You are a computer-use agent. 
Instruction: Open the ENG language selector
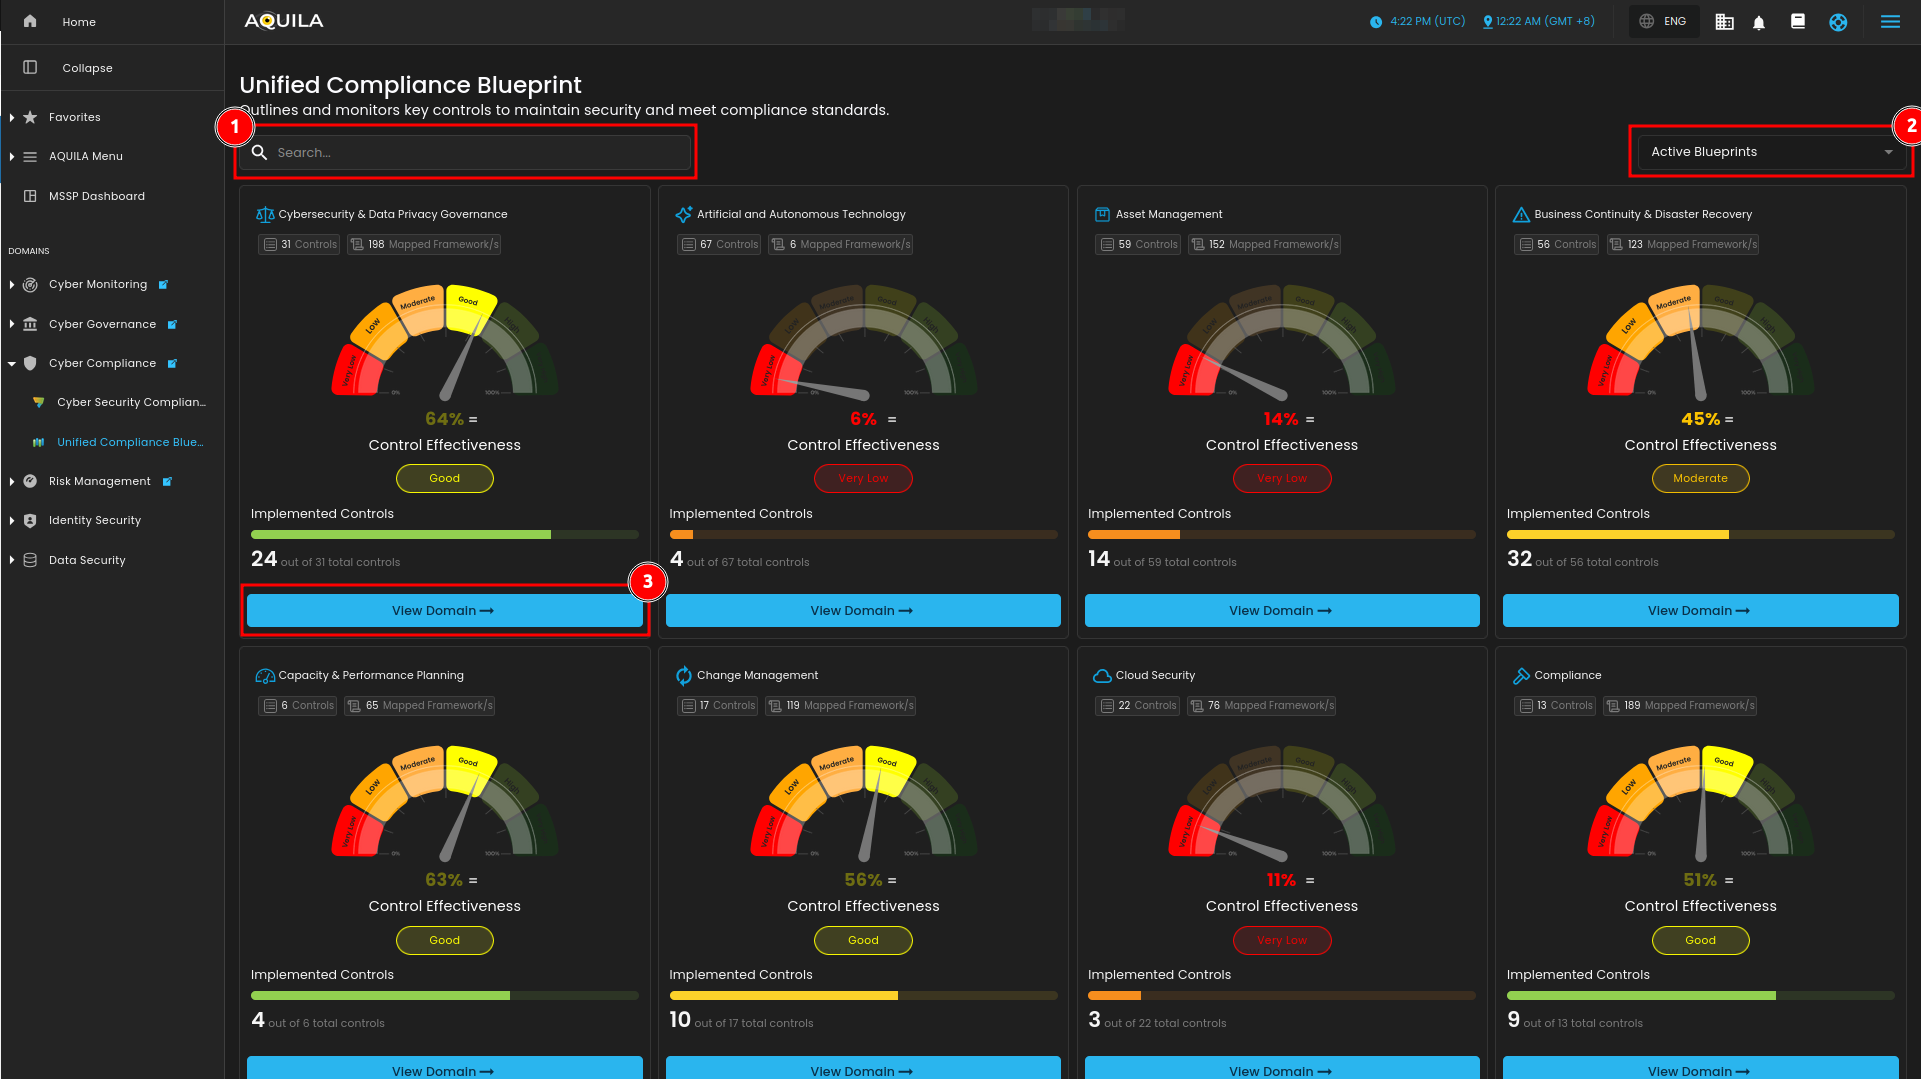coord(1664,22)
